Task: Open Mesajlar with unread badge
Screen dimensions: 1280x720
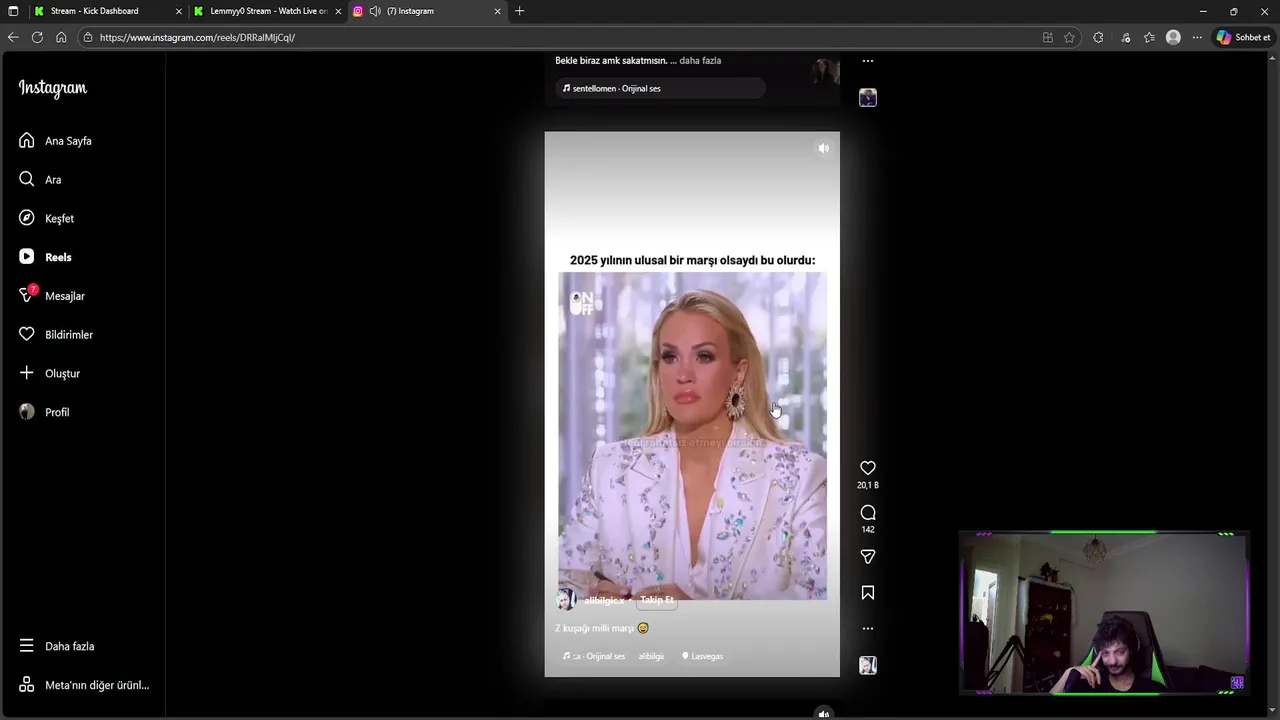Action: [51, 296]
